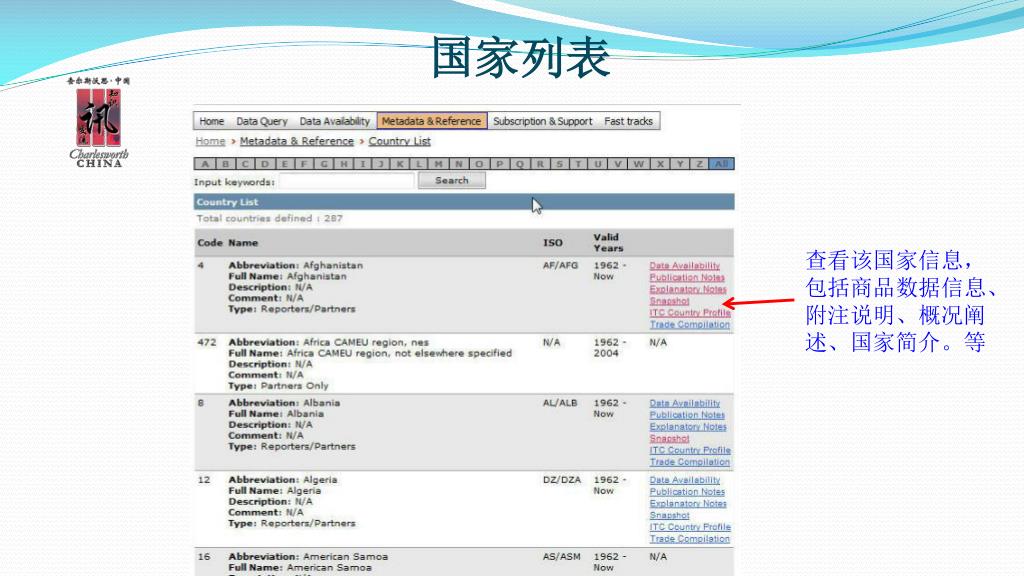Open Afghanistan Snapshot link
This screenshot has width=1024, height=576.
(x=669, y=301)
